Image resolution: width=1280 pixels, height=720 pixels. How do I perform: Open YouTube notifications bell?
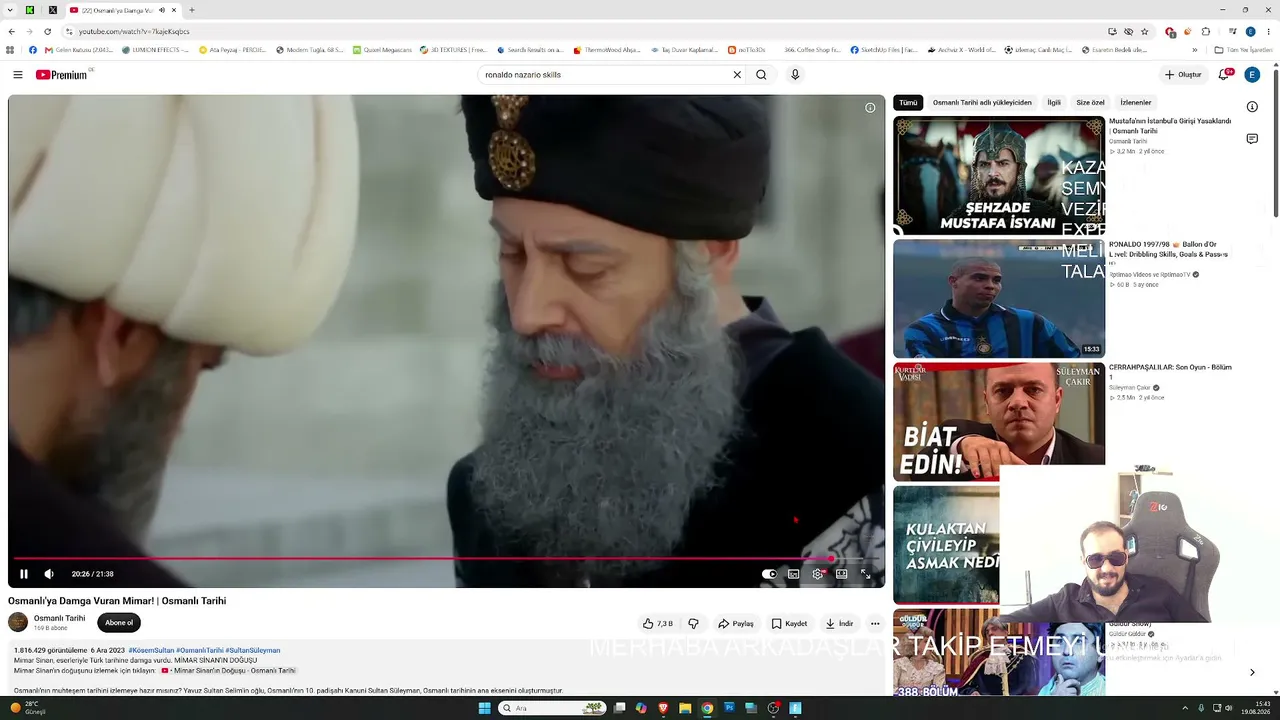pyautogui.click(x=1223, y=75)
